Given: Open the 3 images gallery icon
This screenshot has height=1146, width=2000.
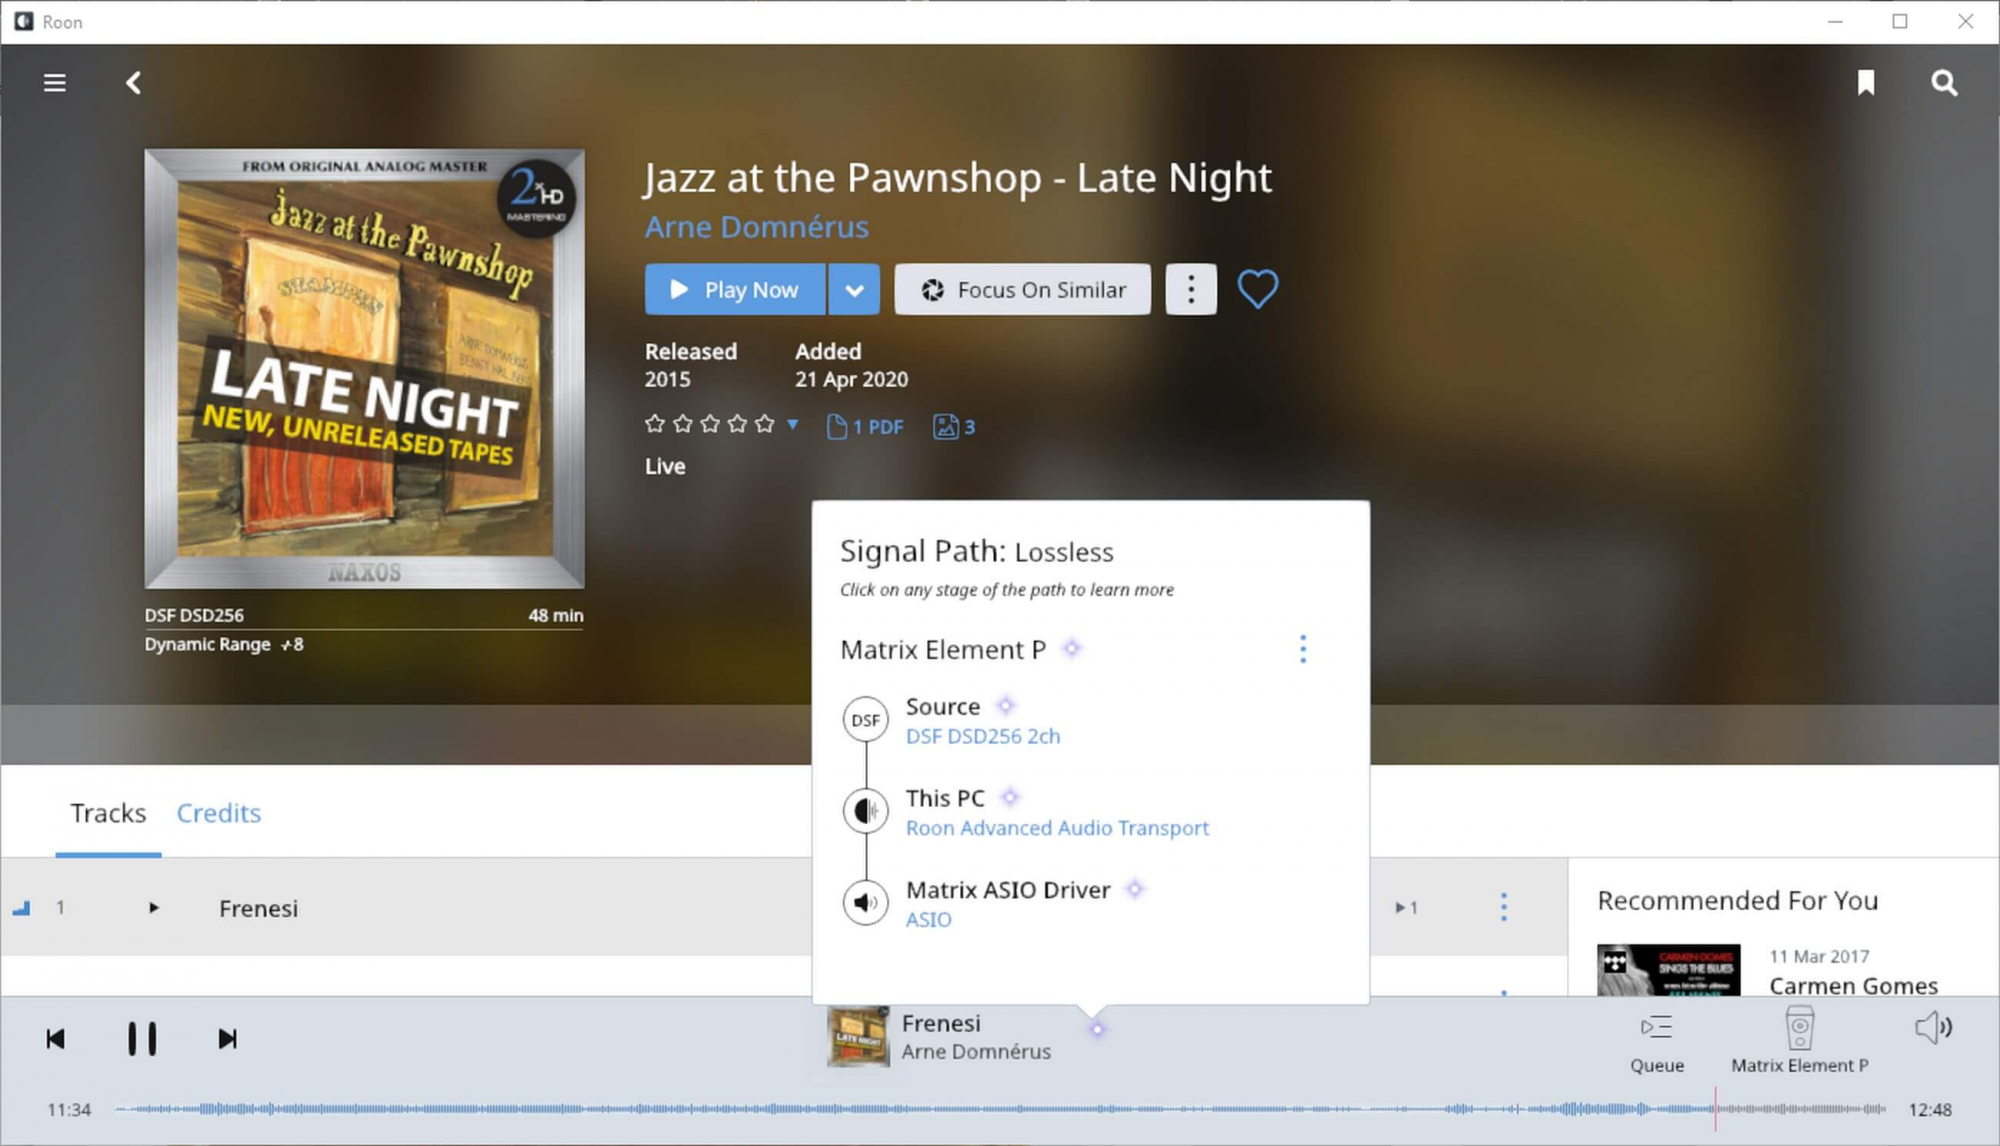Looking at the screenshot, I should tap(954, 427).
